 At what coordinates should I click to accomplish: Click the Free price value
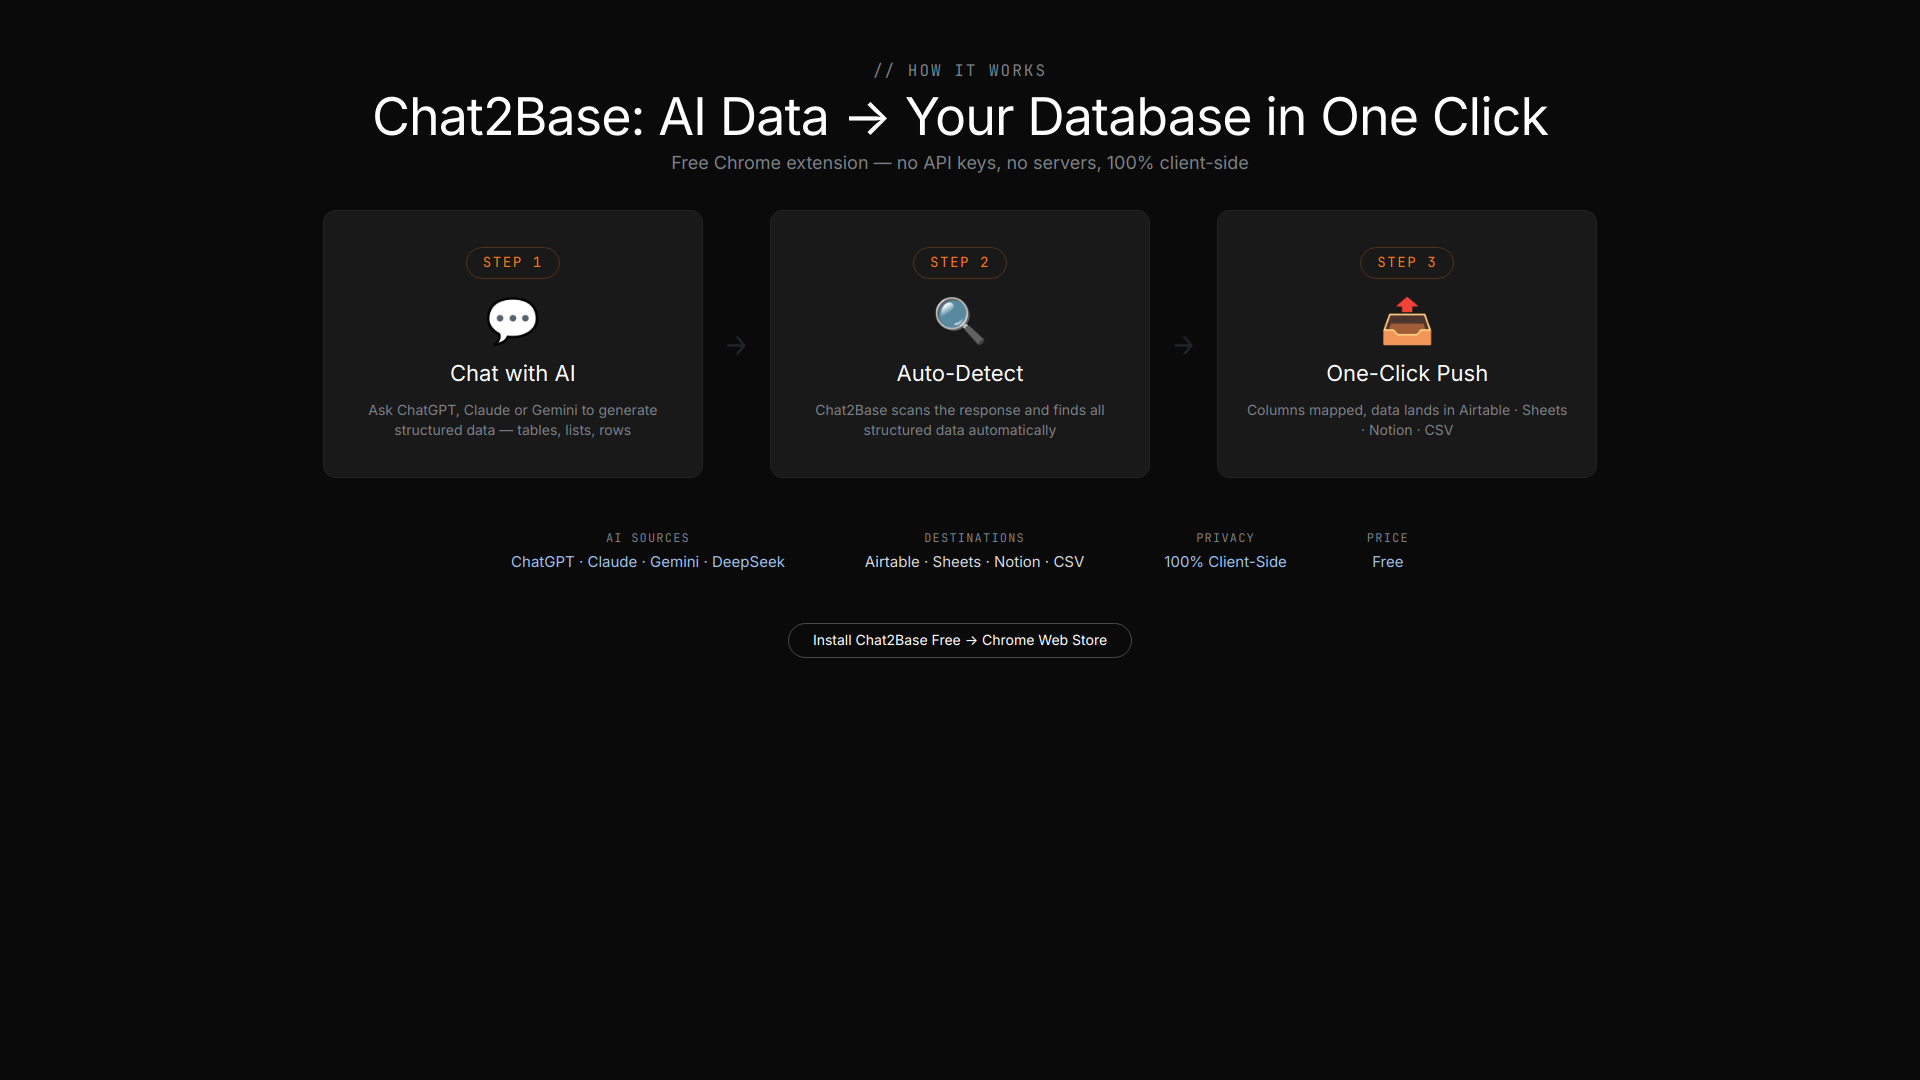tap(1387, 562)
